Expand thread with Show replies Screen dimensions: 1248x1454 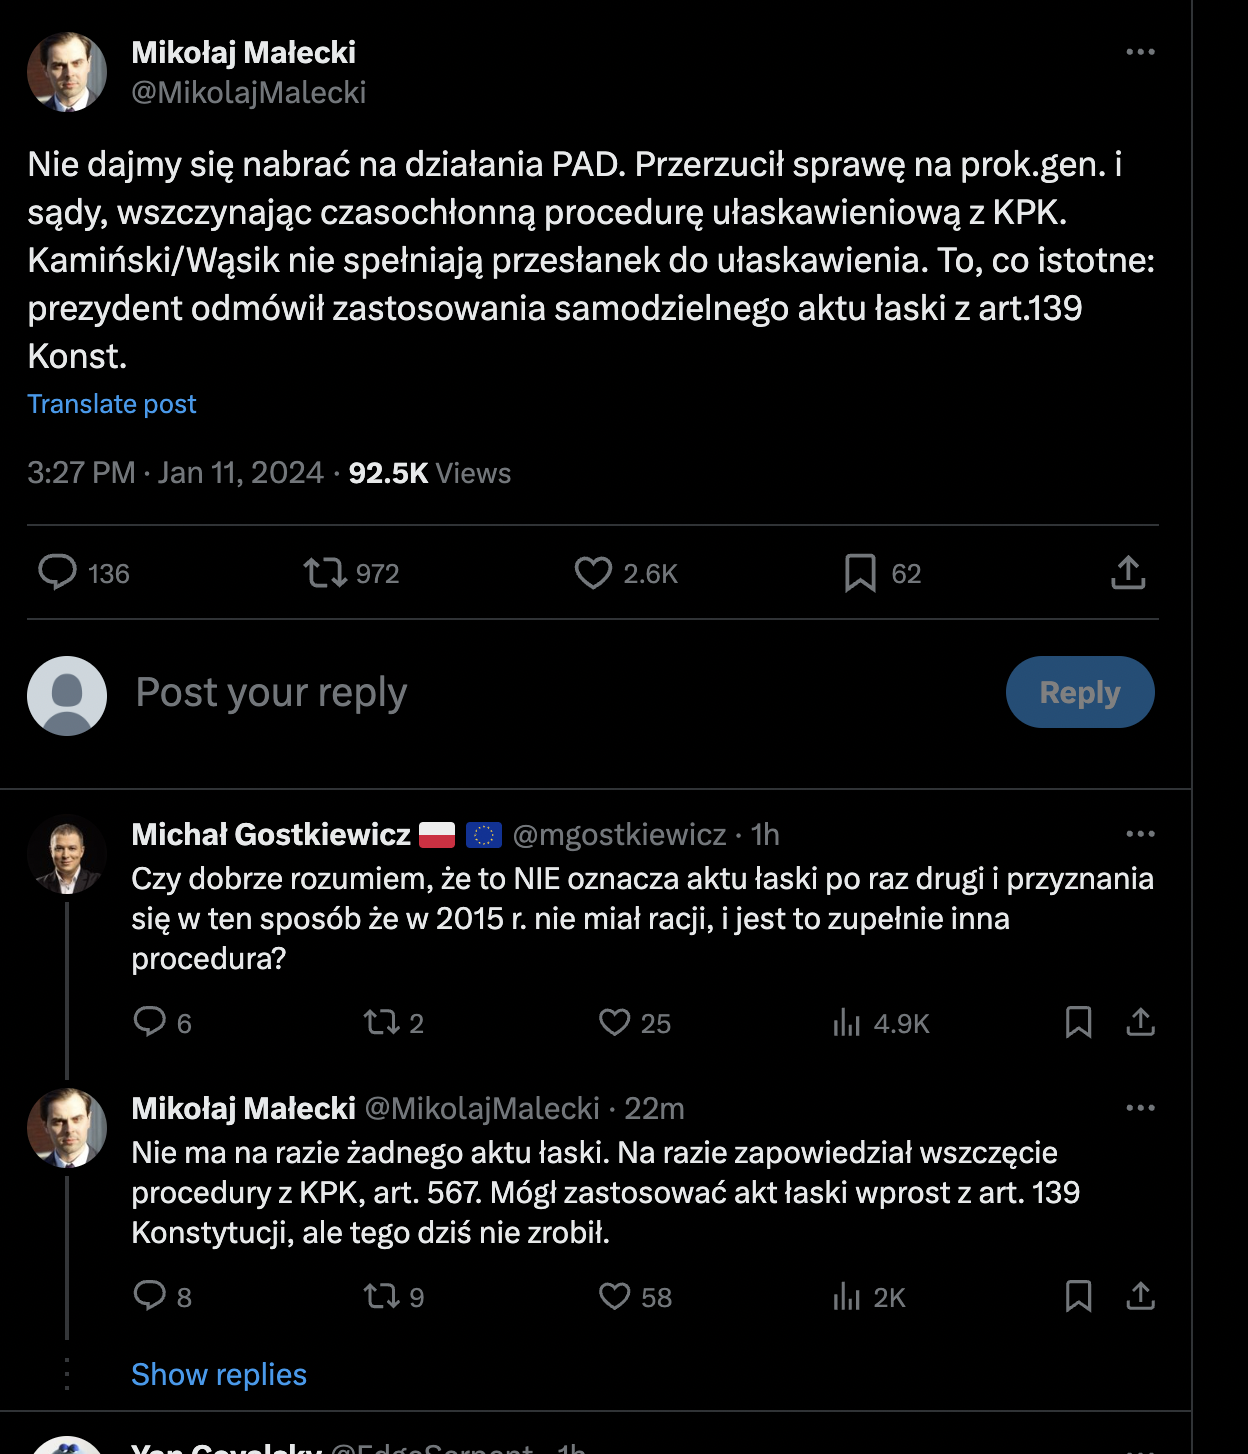219,1375
